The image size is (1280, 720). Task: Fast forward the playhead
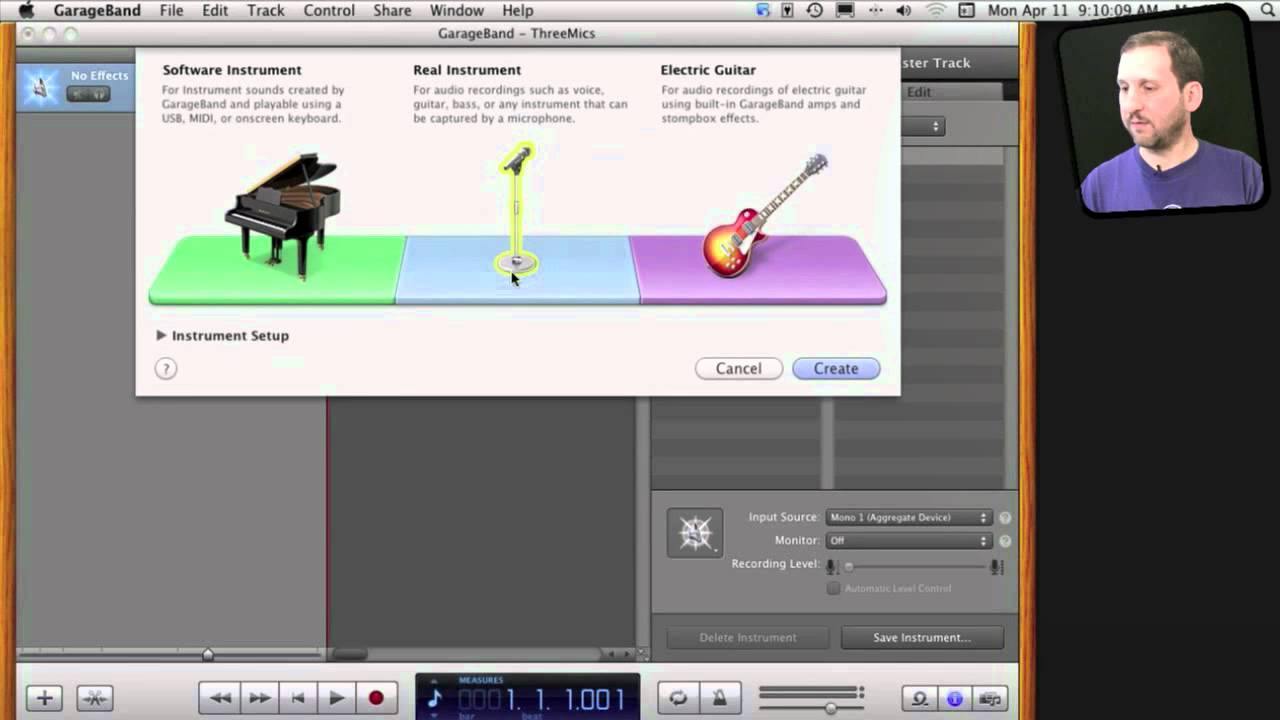click(x=259, y=698)
